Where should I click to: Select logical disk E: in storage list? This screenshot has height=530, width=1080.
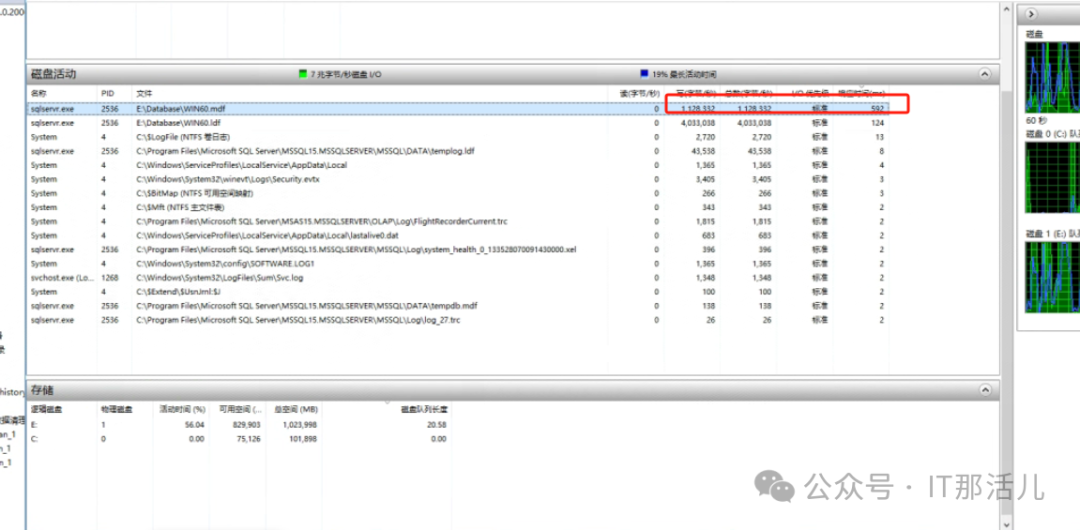click(34, 425)
